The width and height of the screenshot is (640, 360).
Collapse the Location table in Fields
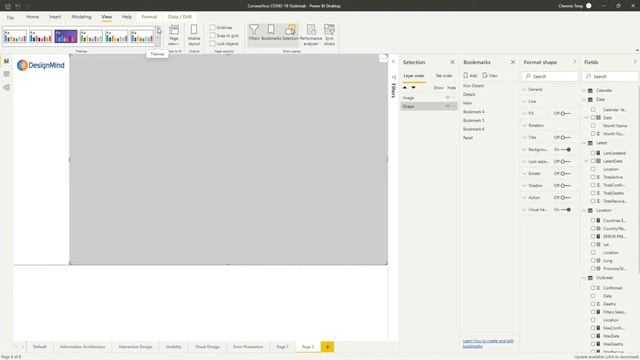[584, 211]
